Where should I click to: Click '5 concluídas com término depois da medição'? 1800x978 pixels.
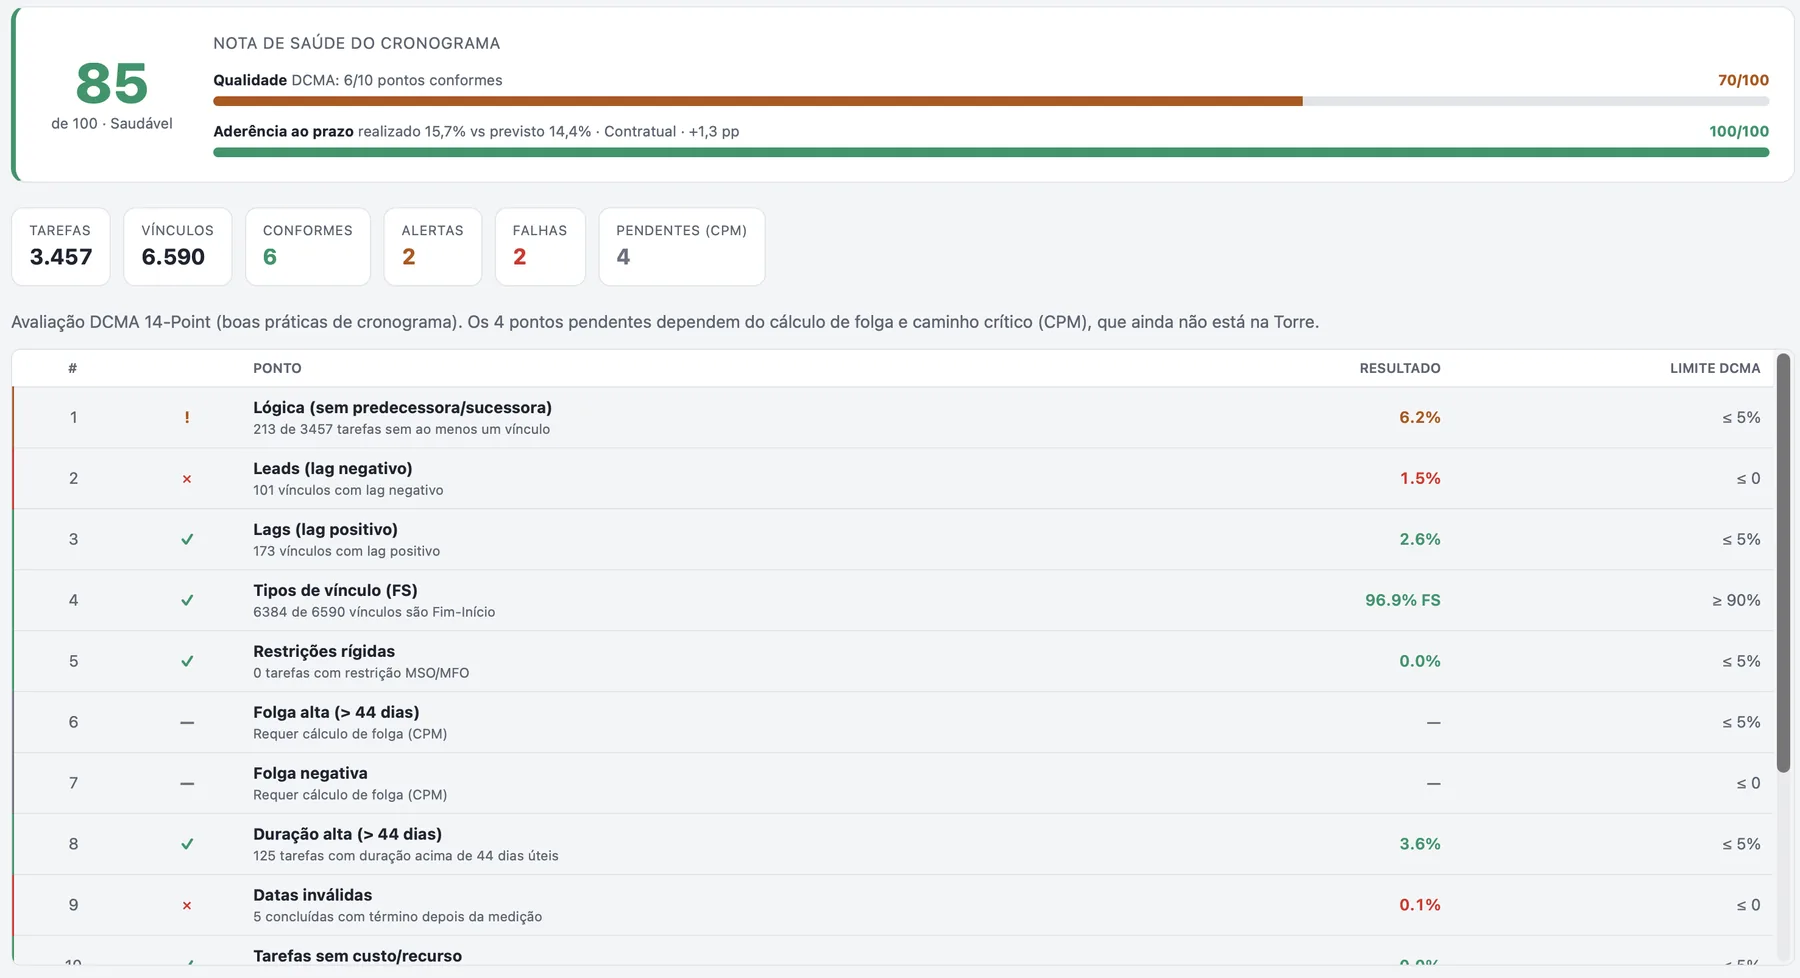pos(397,917)
